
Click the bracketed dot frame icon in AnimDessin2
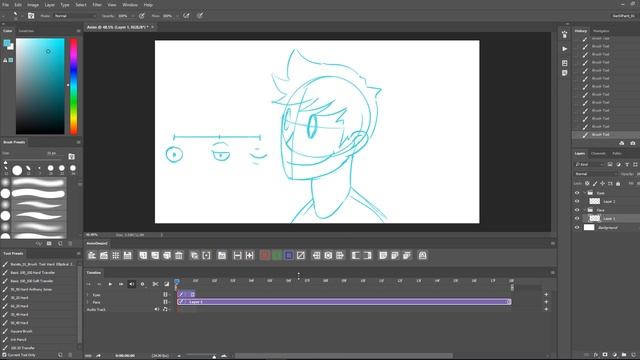click(x=207, y=256)
